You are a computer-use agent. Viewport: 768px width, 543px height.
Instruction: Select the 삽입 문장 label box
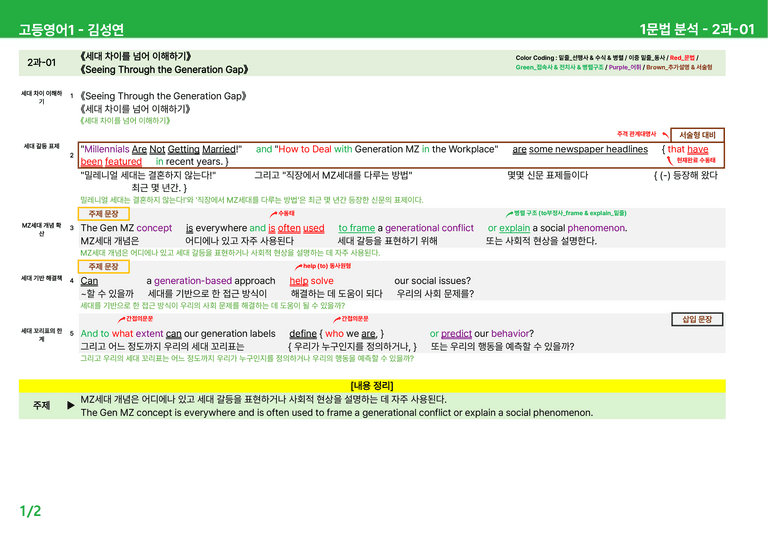tap(697, 319)
